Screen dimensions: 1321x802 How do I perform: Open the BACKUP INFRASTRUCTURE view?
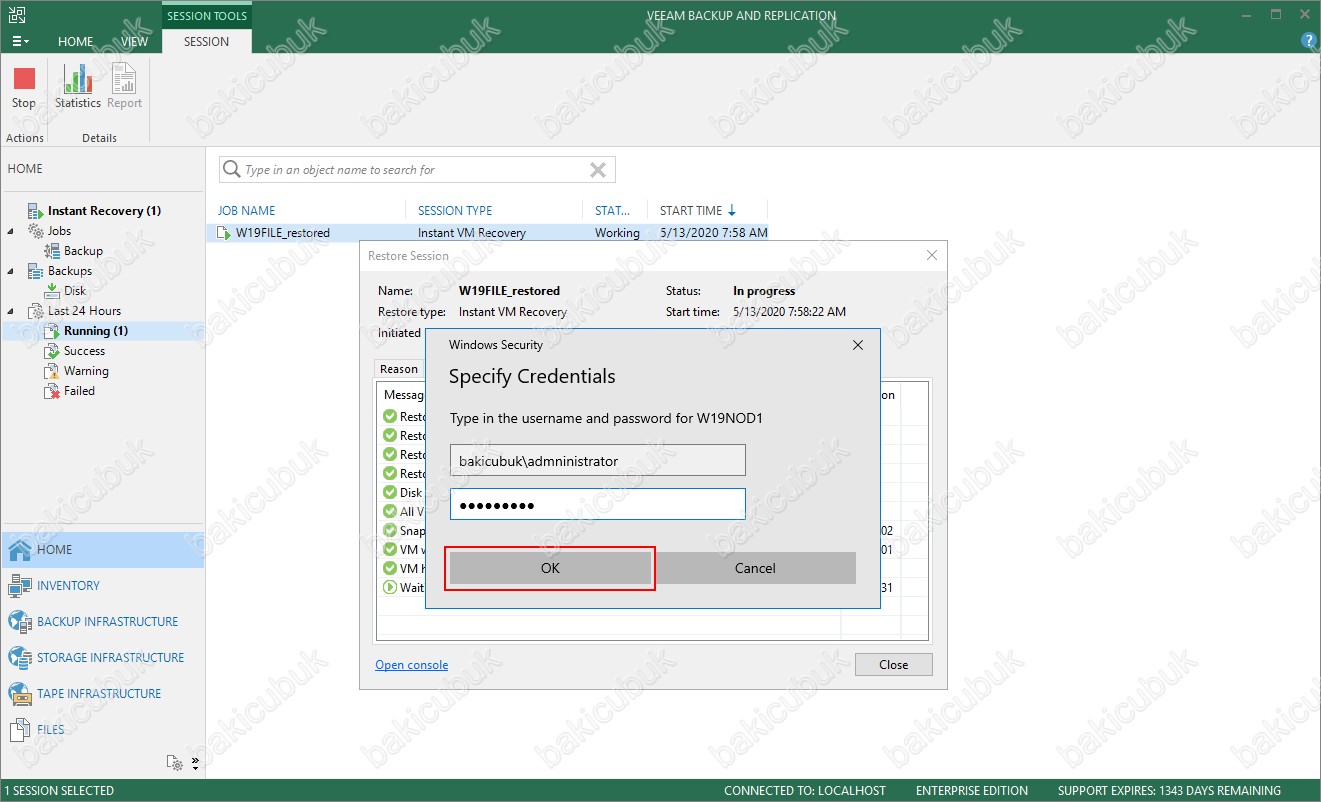coord(102,622)
